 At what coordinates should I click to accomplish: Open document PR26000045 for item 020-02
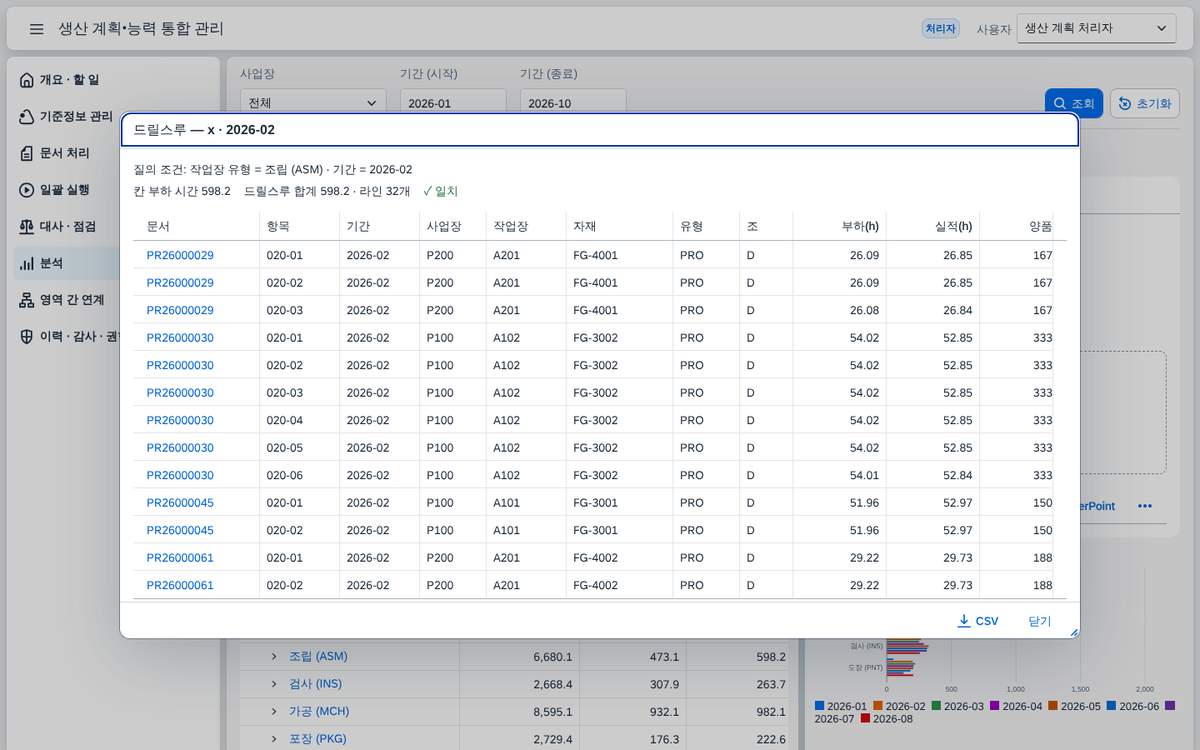tap(180, 530)
